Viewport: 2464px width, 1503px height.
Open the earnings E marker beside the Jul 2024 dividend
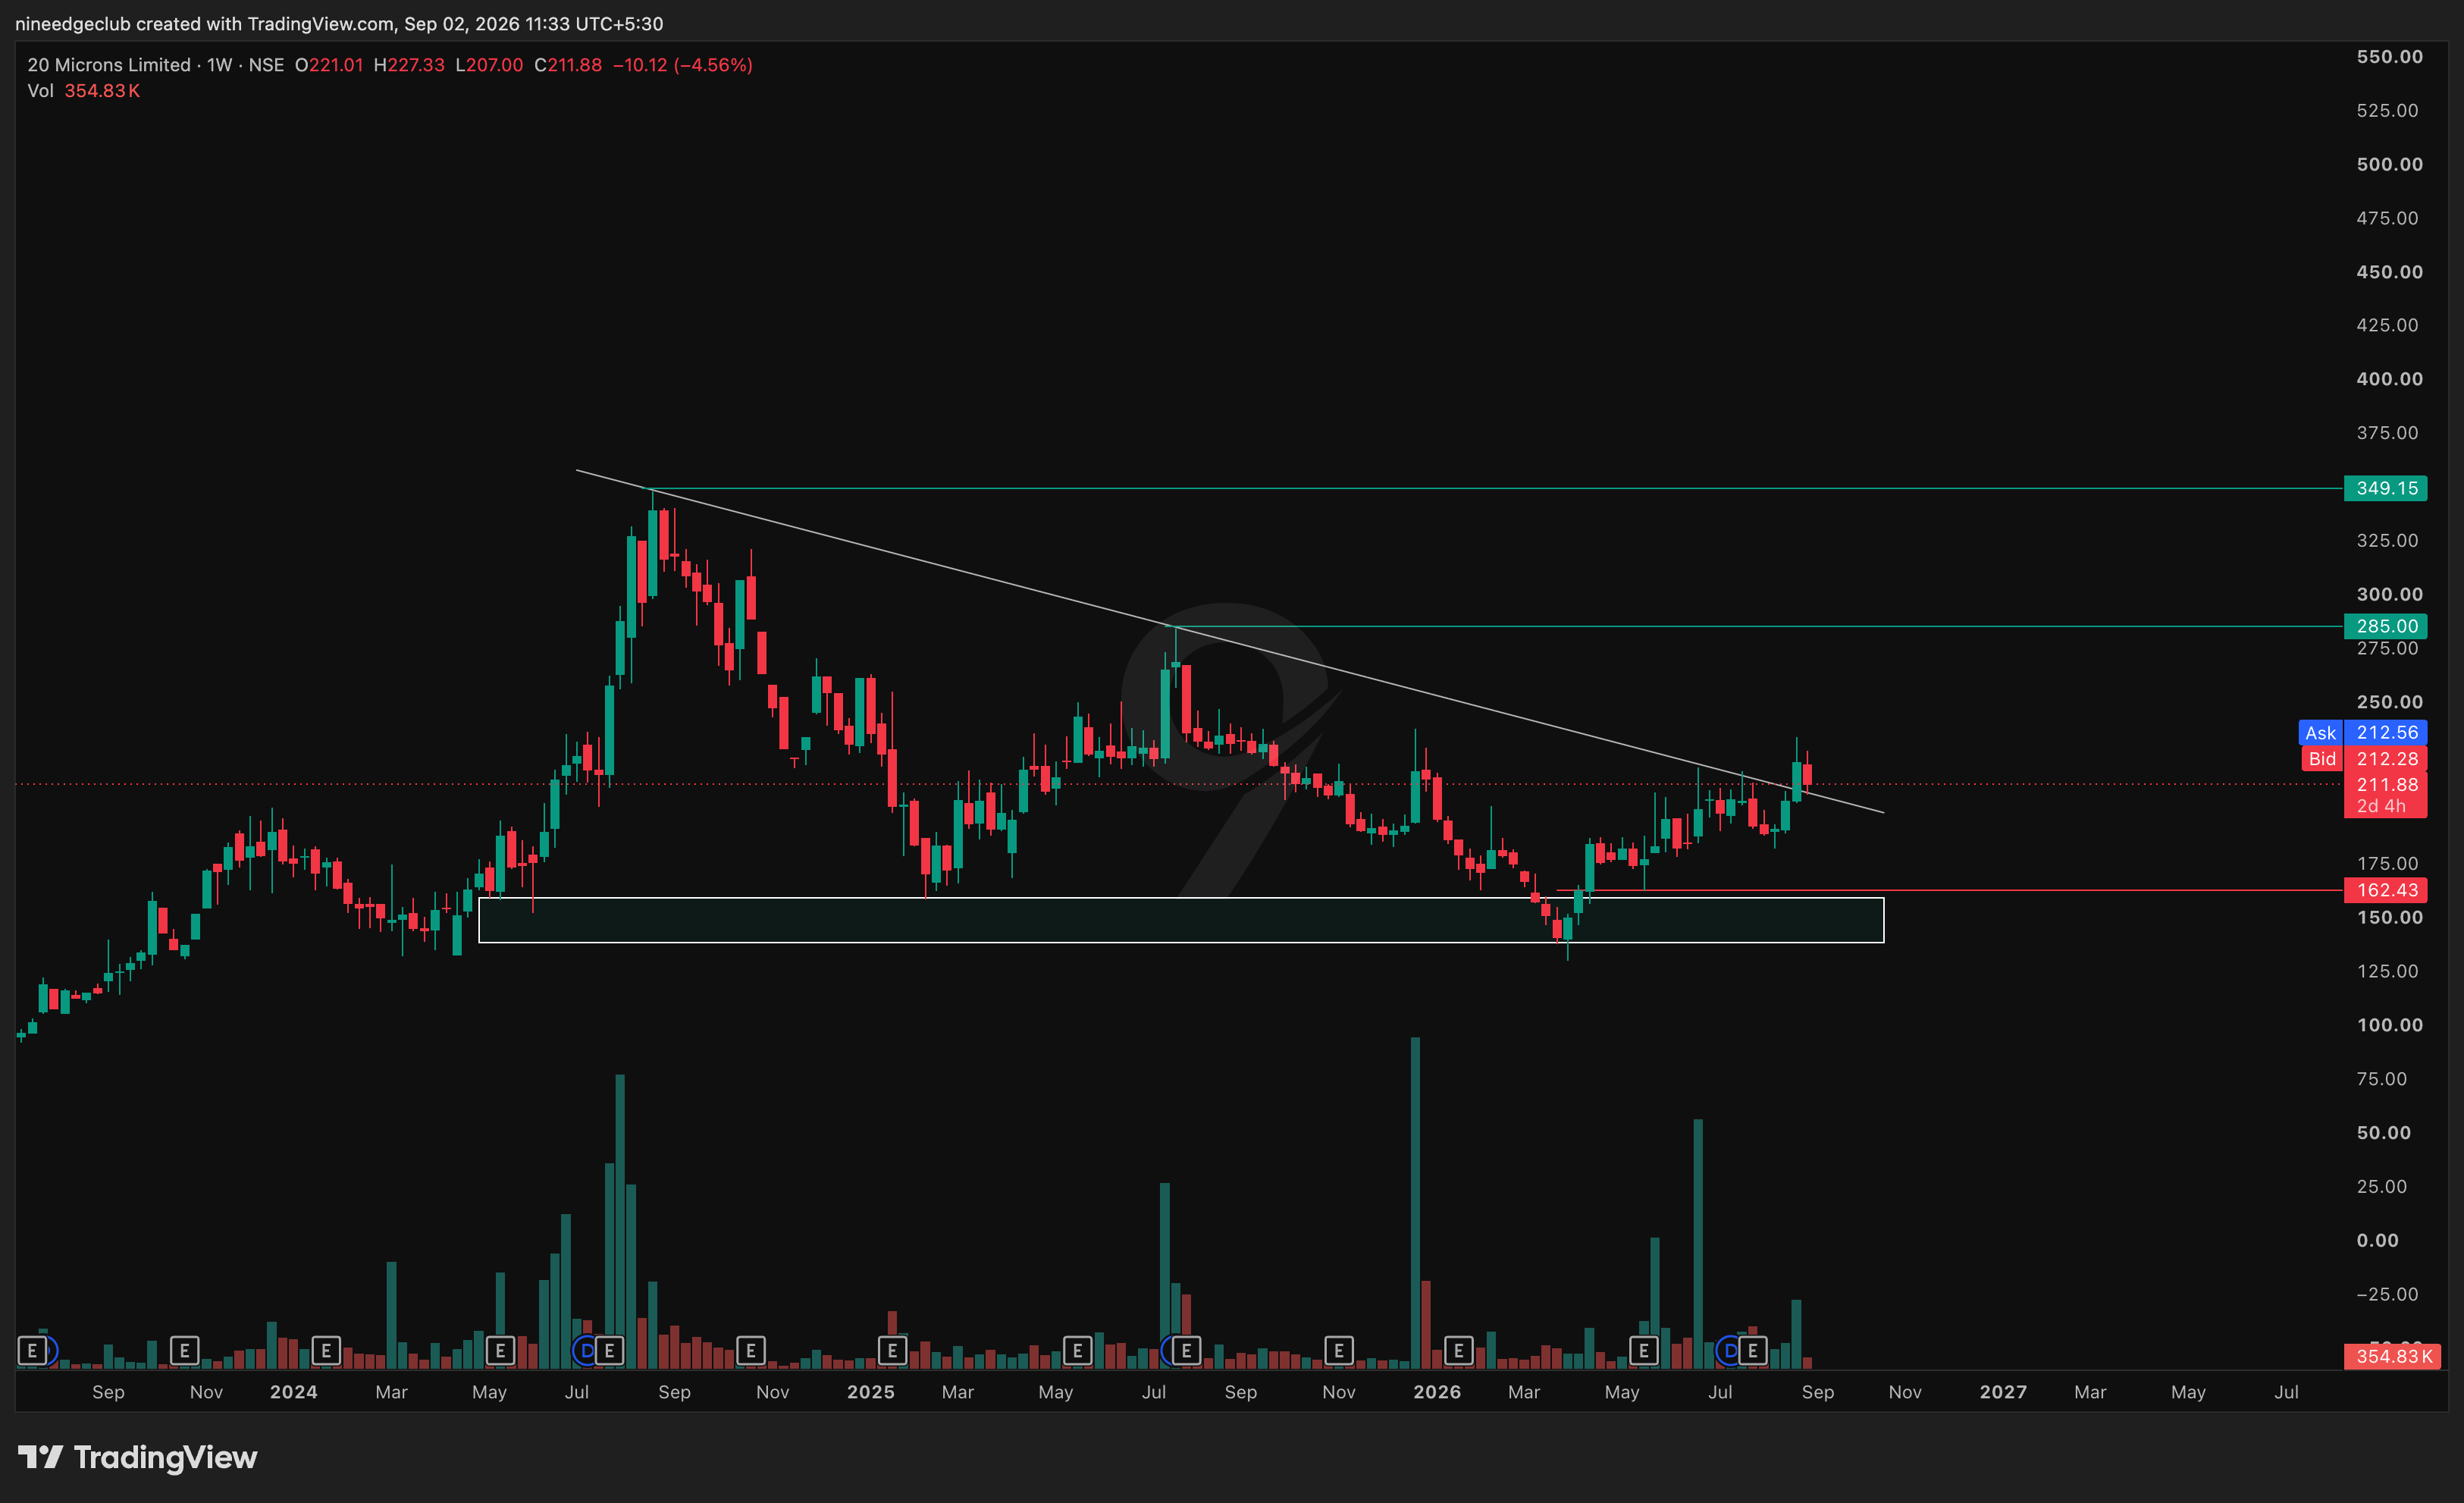pyautogui.click(x=609, y=1351)
